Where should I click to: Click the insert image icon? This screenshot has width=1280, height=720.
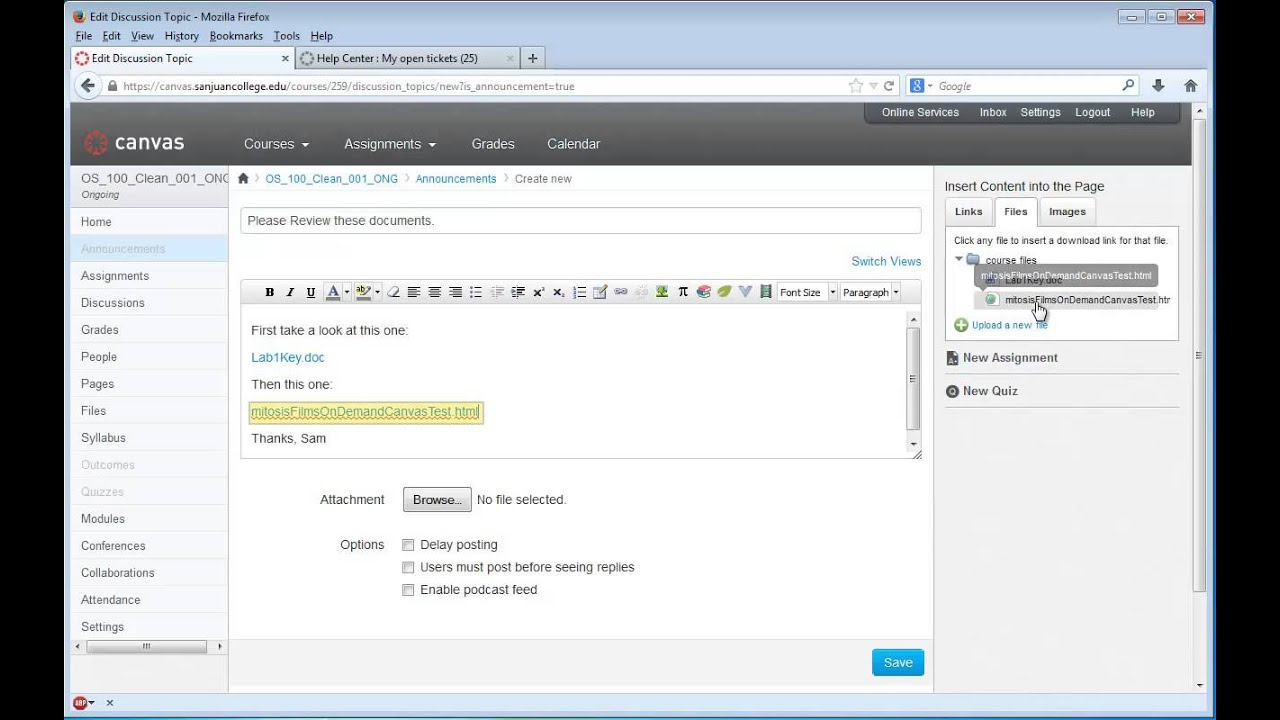(662, 292)
